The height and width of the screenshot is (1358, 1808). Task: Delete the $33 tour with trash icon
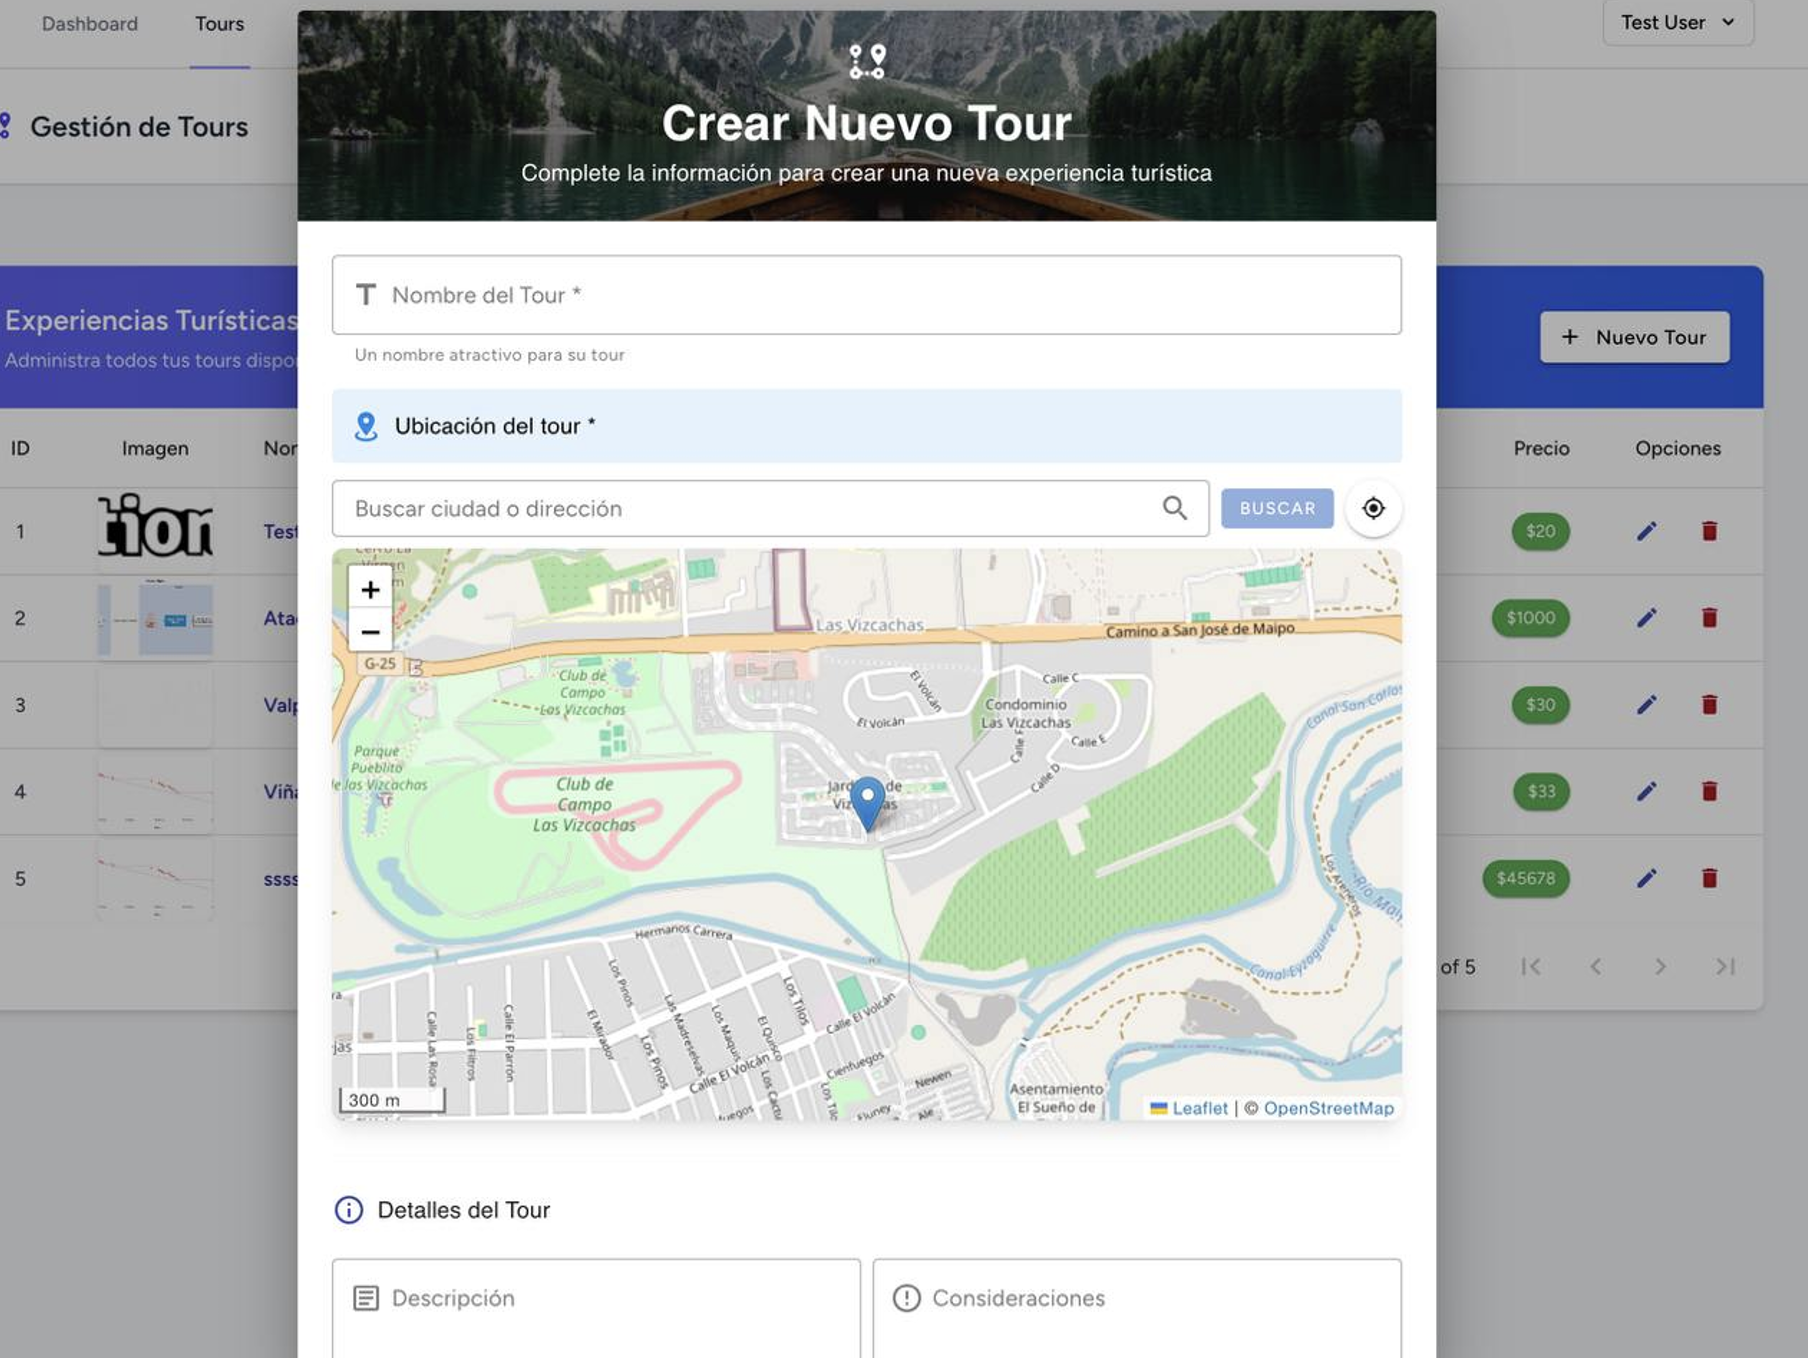click(1709, 792)
